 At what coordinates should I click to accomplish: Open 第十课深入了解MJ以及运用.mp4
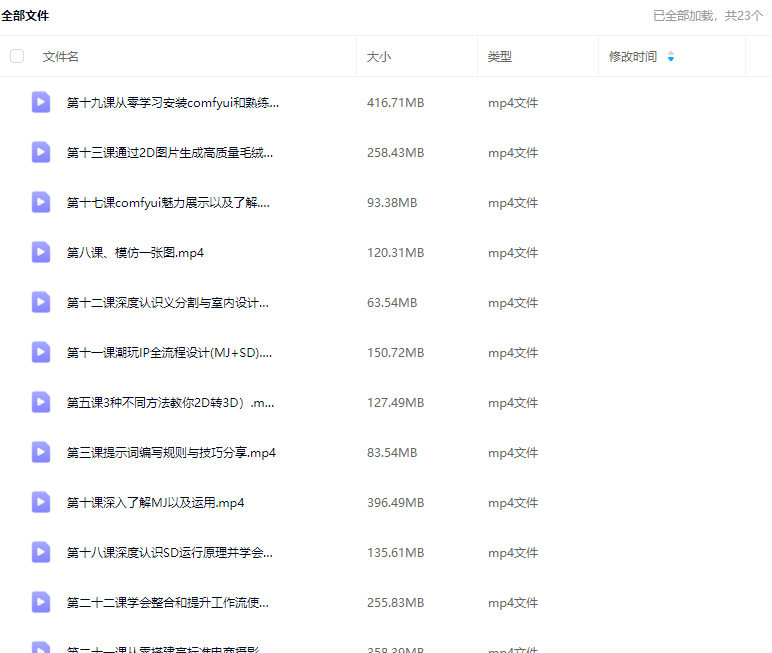pos(155,502)
